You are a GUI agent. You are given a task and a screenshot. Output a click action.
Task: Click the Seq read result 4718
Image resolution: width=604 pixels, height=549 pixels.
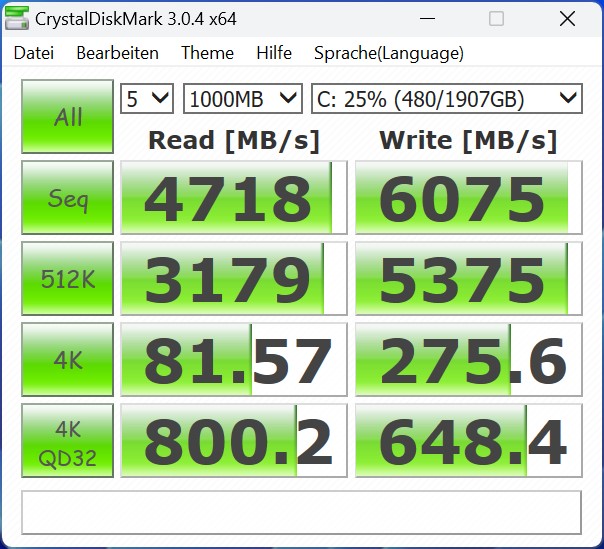234,198
